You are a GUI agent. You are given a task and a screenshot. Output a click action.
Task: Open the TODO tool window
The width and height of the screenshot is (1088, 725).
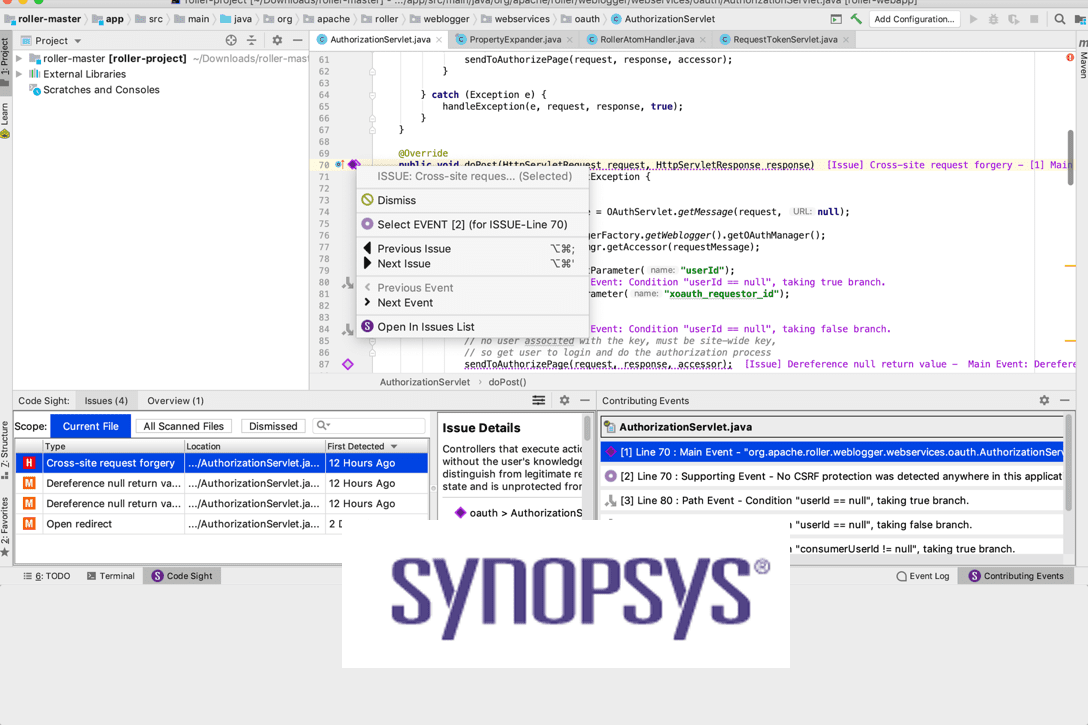(47, 576)
